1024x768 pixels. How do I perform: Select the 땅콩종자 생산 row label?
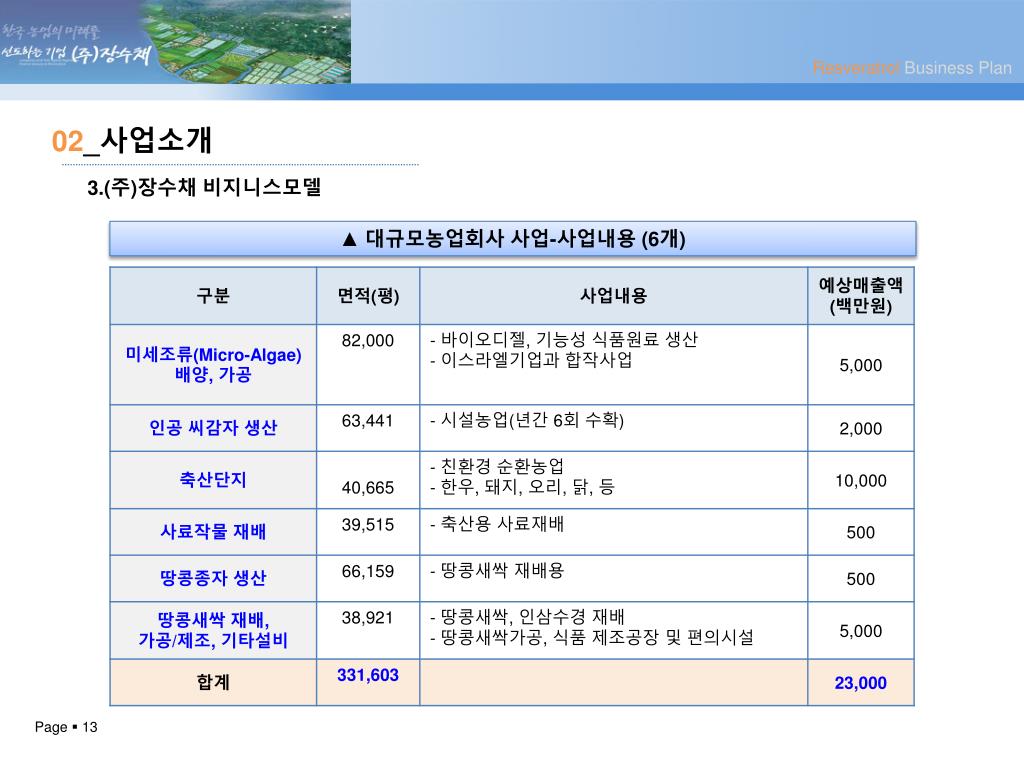pos(213,578)
